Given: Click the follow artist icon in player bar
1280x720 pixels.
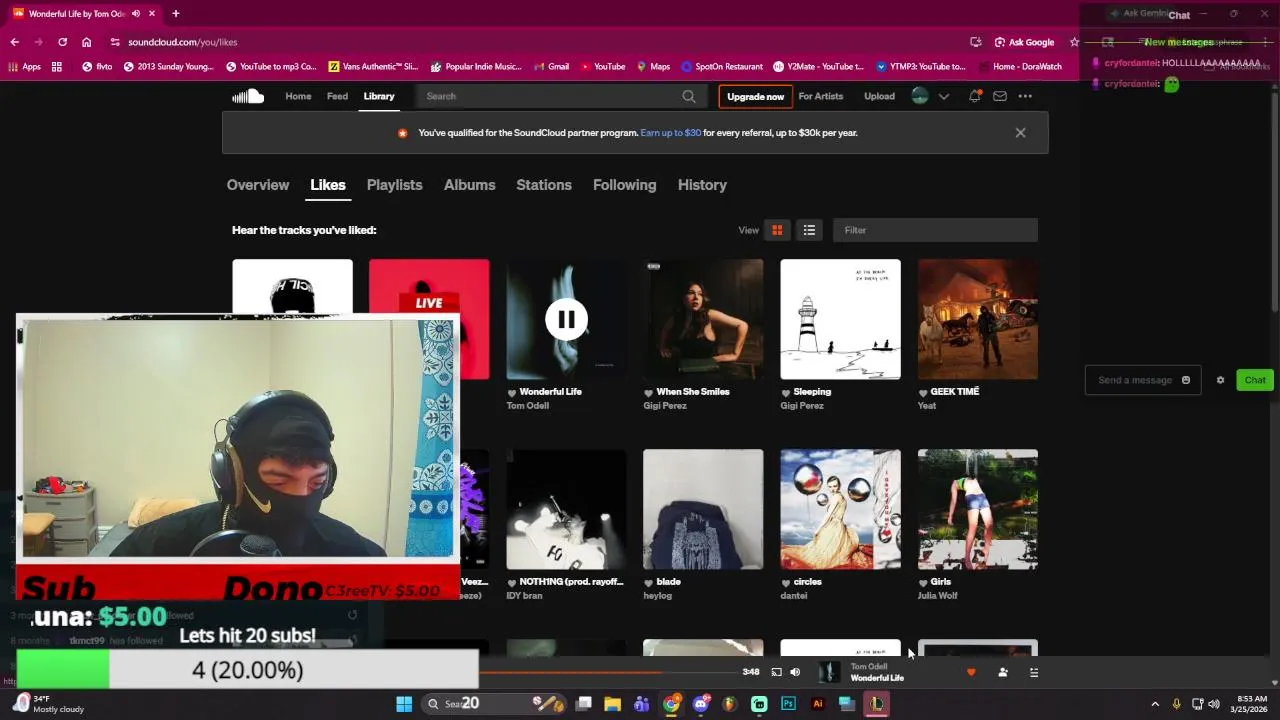Looking at the screenshot, I should (1003, 672).
